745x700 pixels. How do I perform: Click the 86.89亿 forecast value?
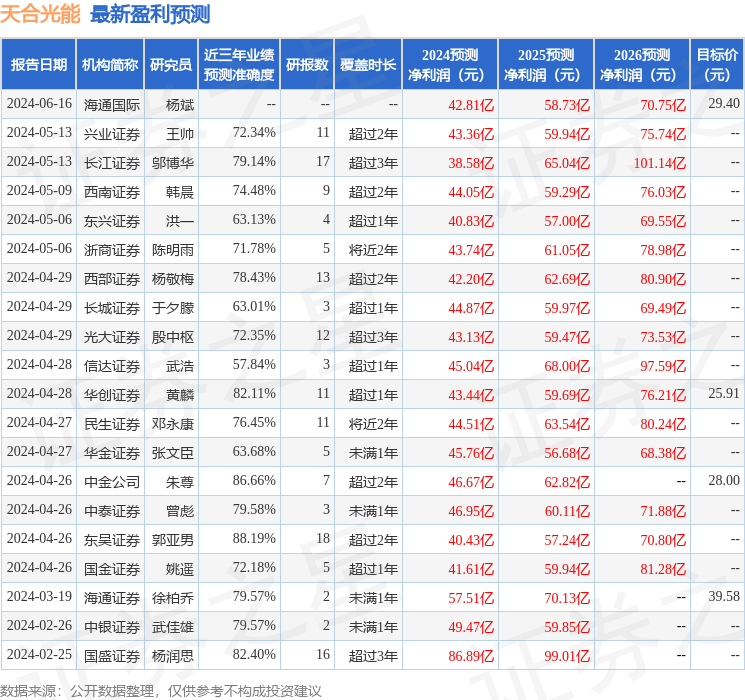click(x=471, y=656)
